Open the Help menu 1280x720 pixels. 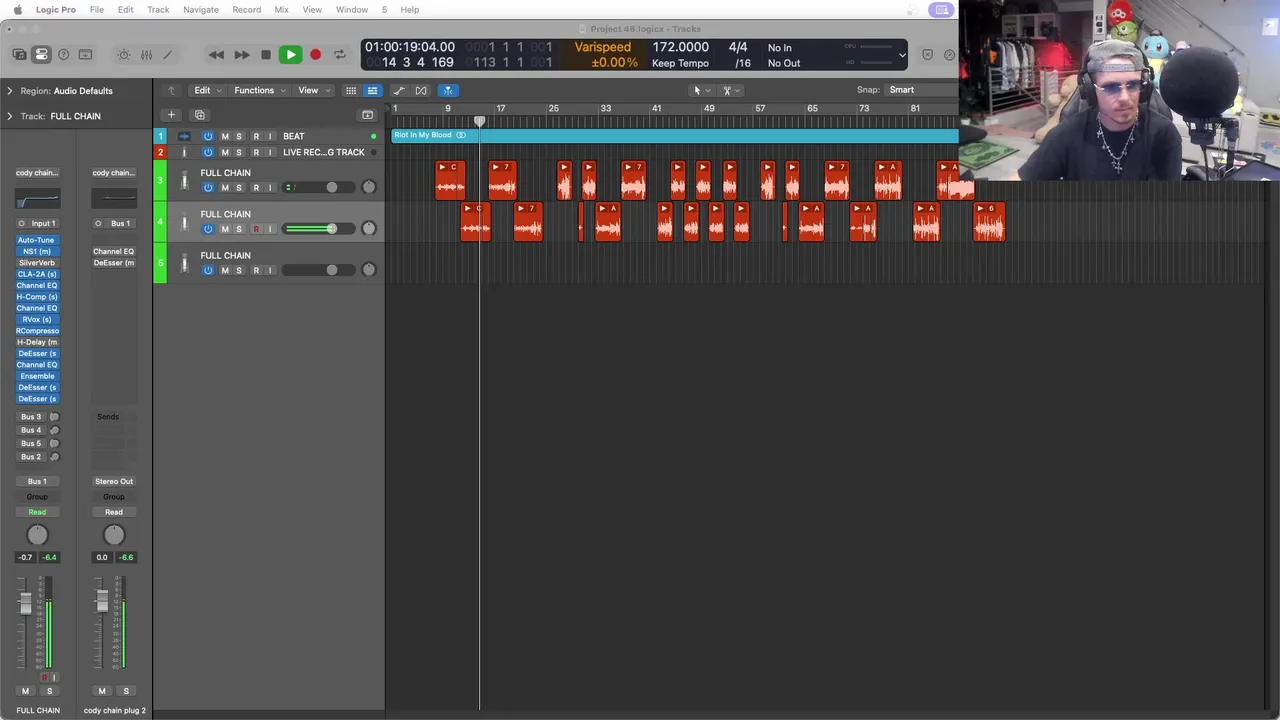[410, 9]
